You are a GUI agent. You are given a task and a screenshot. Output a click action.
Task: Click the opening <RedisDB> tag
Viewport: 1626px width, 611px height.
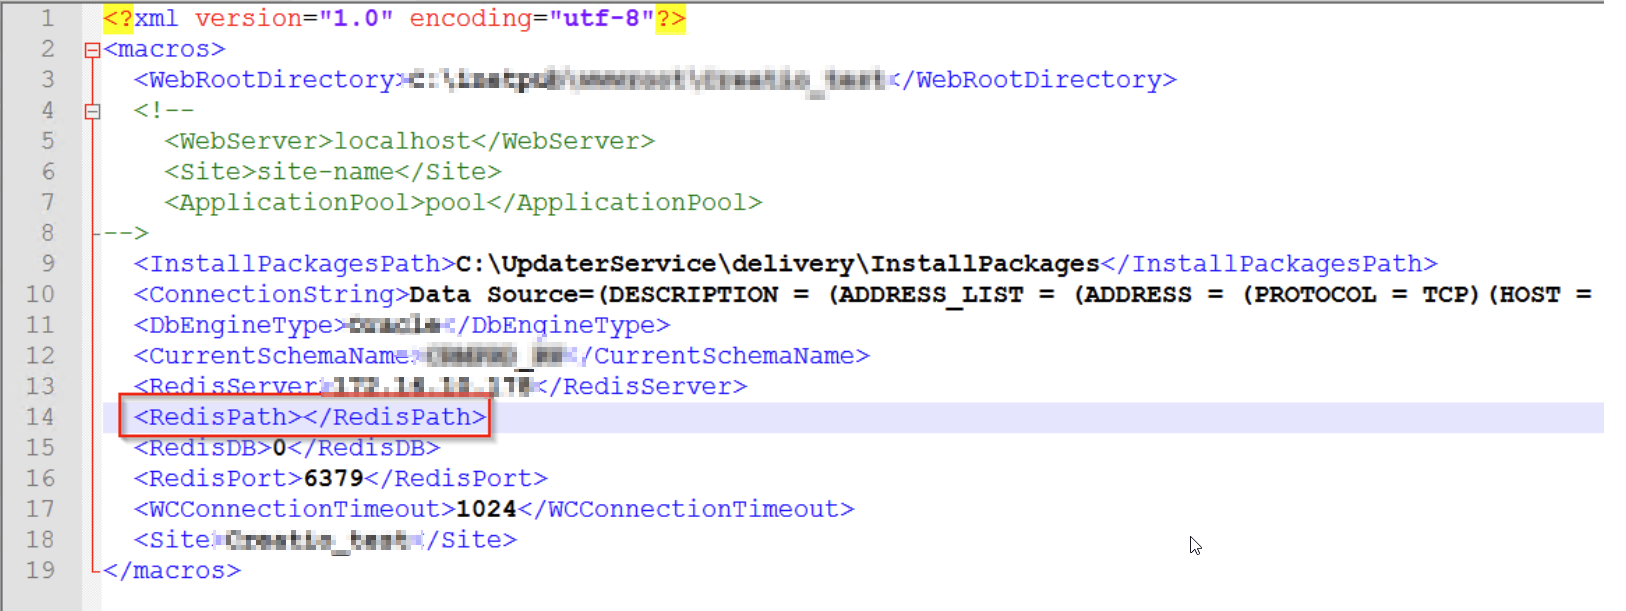[x=203, y=448]
